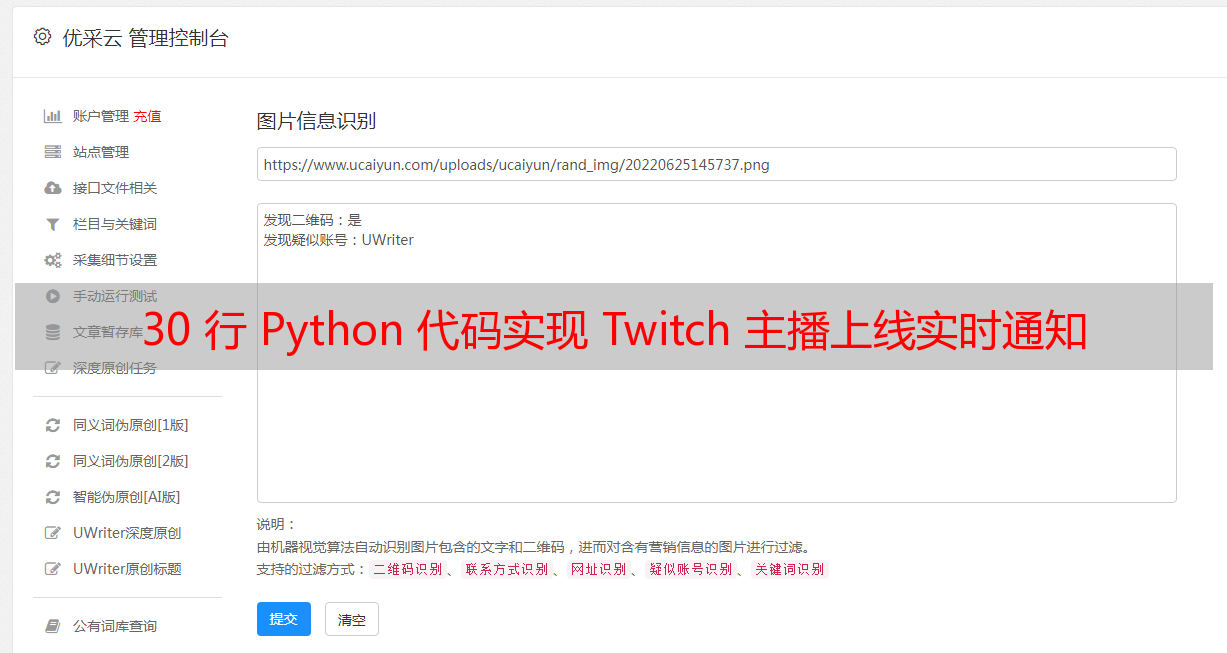Image resolution: width=1227 pixels, height=653 pixels.
Task: Open UWriter原创标题 page
Action: coord(127,569)
